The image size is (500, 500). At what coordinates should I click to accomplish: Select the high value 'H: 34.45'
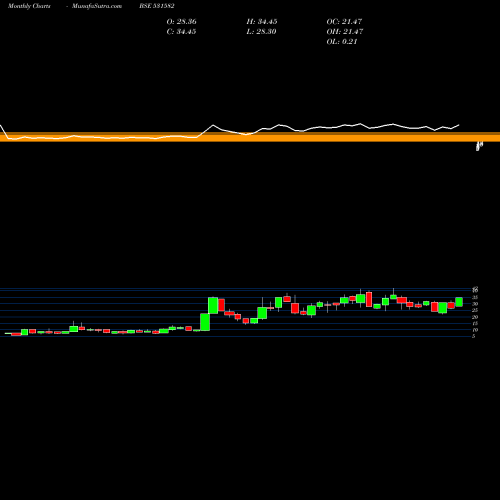[262, 22]
